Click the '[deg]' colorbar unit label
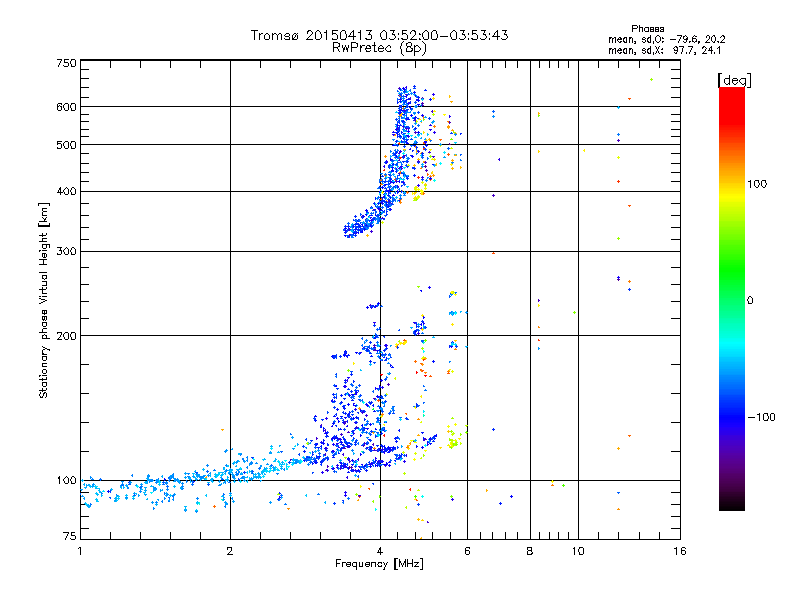 pyautogui.click(x=734, y=80)
